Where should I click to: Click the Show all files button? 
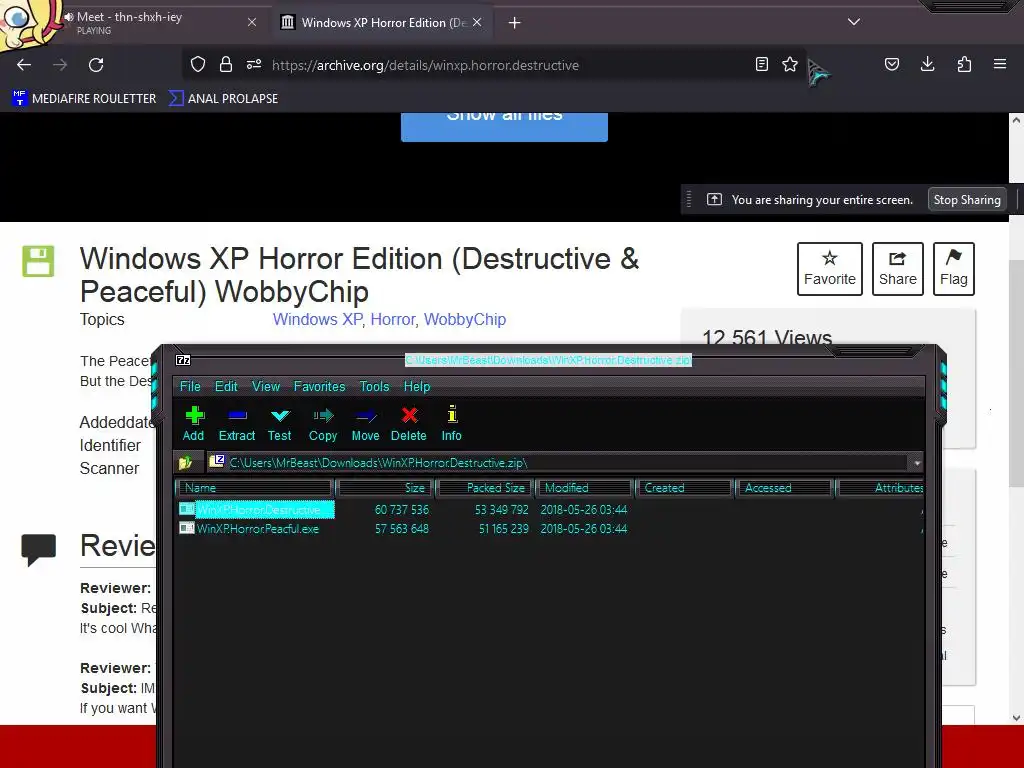point(504,126)
